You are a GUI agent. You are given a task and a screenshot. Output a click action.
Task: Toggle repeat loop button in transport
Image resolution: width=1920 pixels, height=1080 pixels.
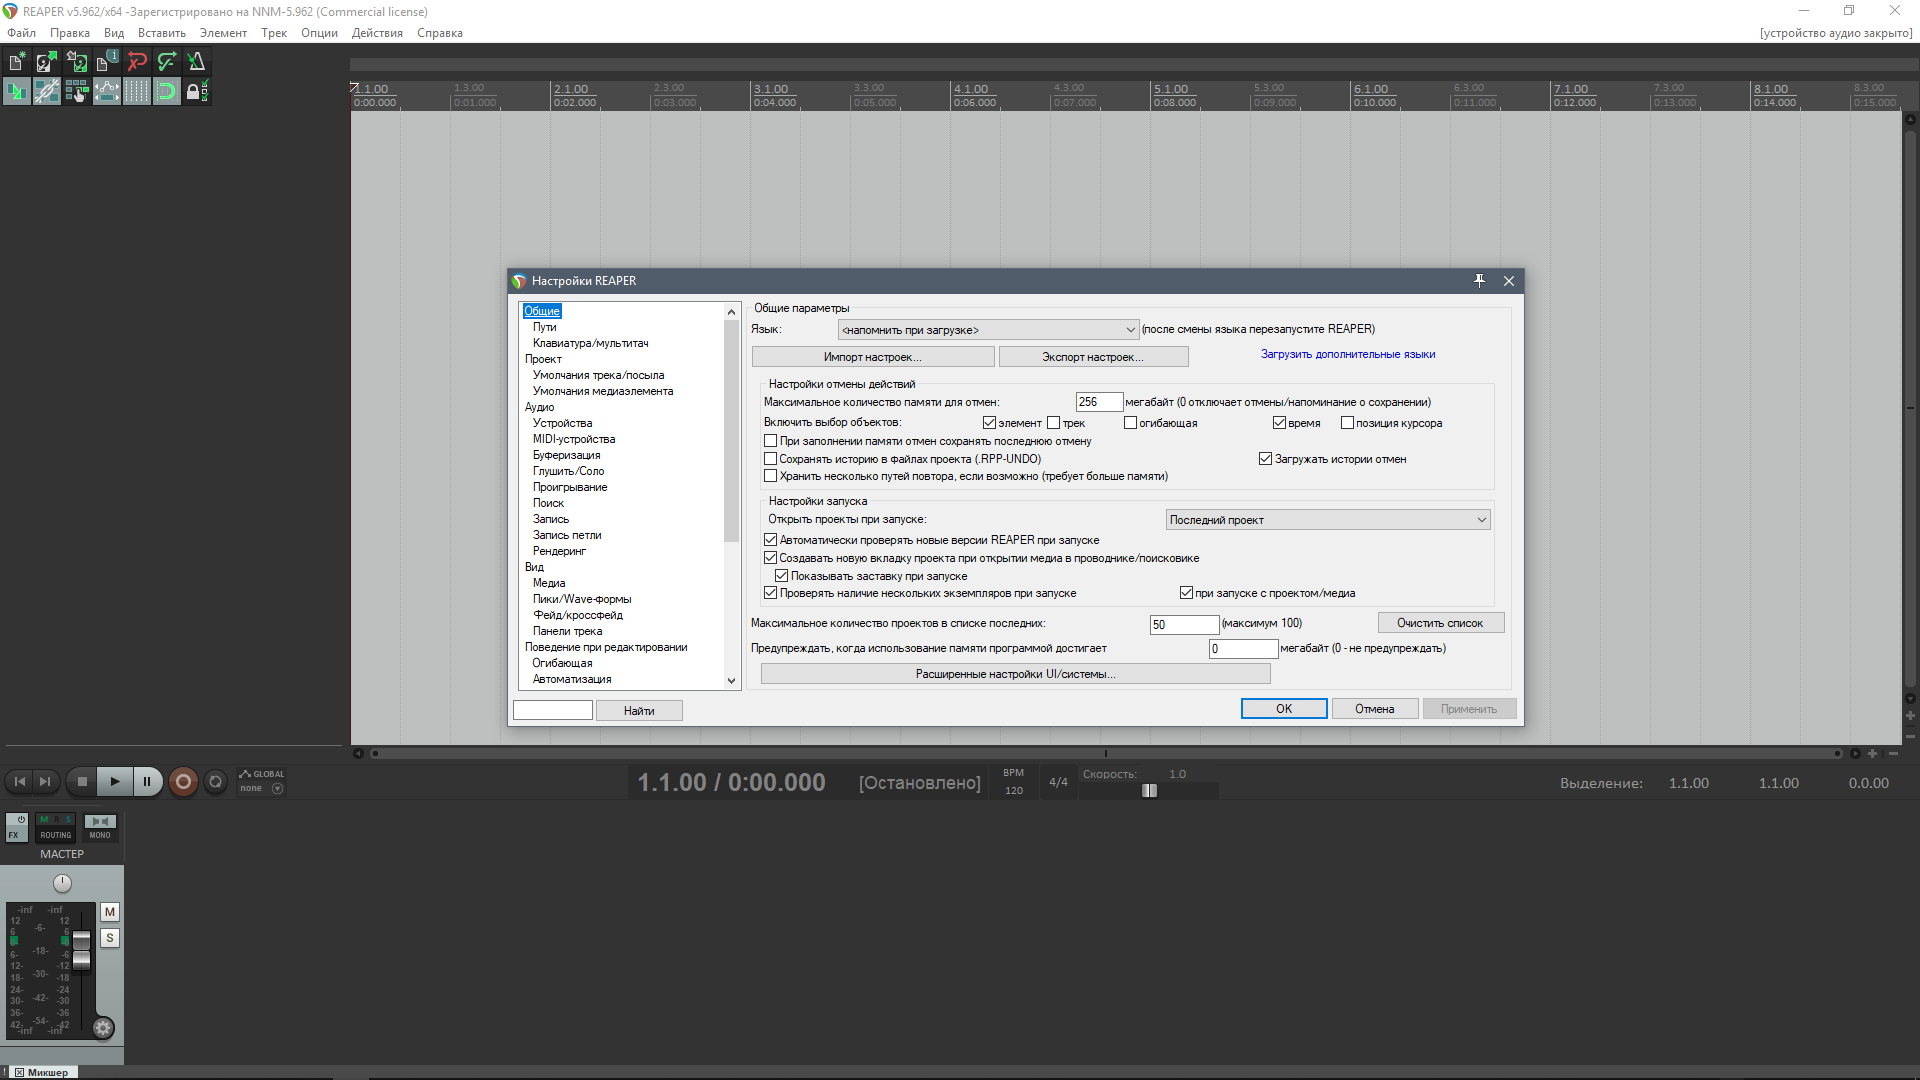click(x=215, y=782)
